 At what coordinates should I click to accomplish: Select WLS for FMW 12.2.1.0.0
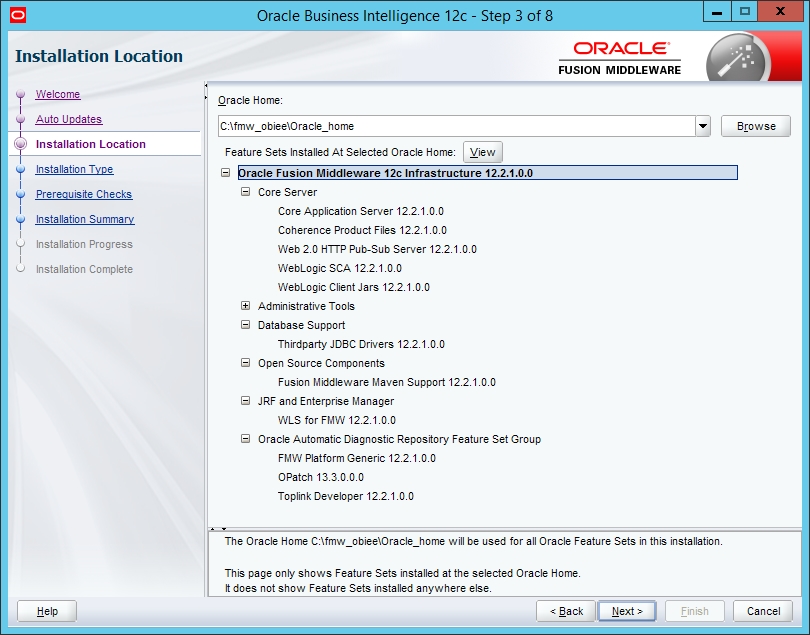click(x=337, y=420)
